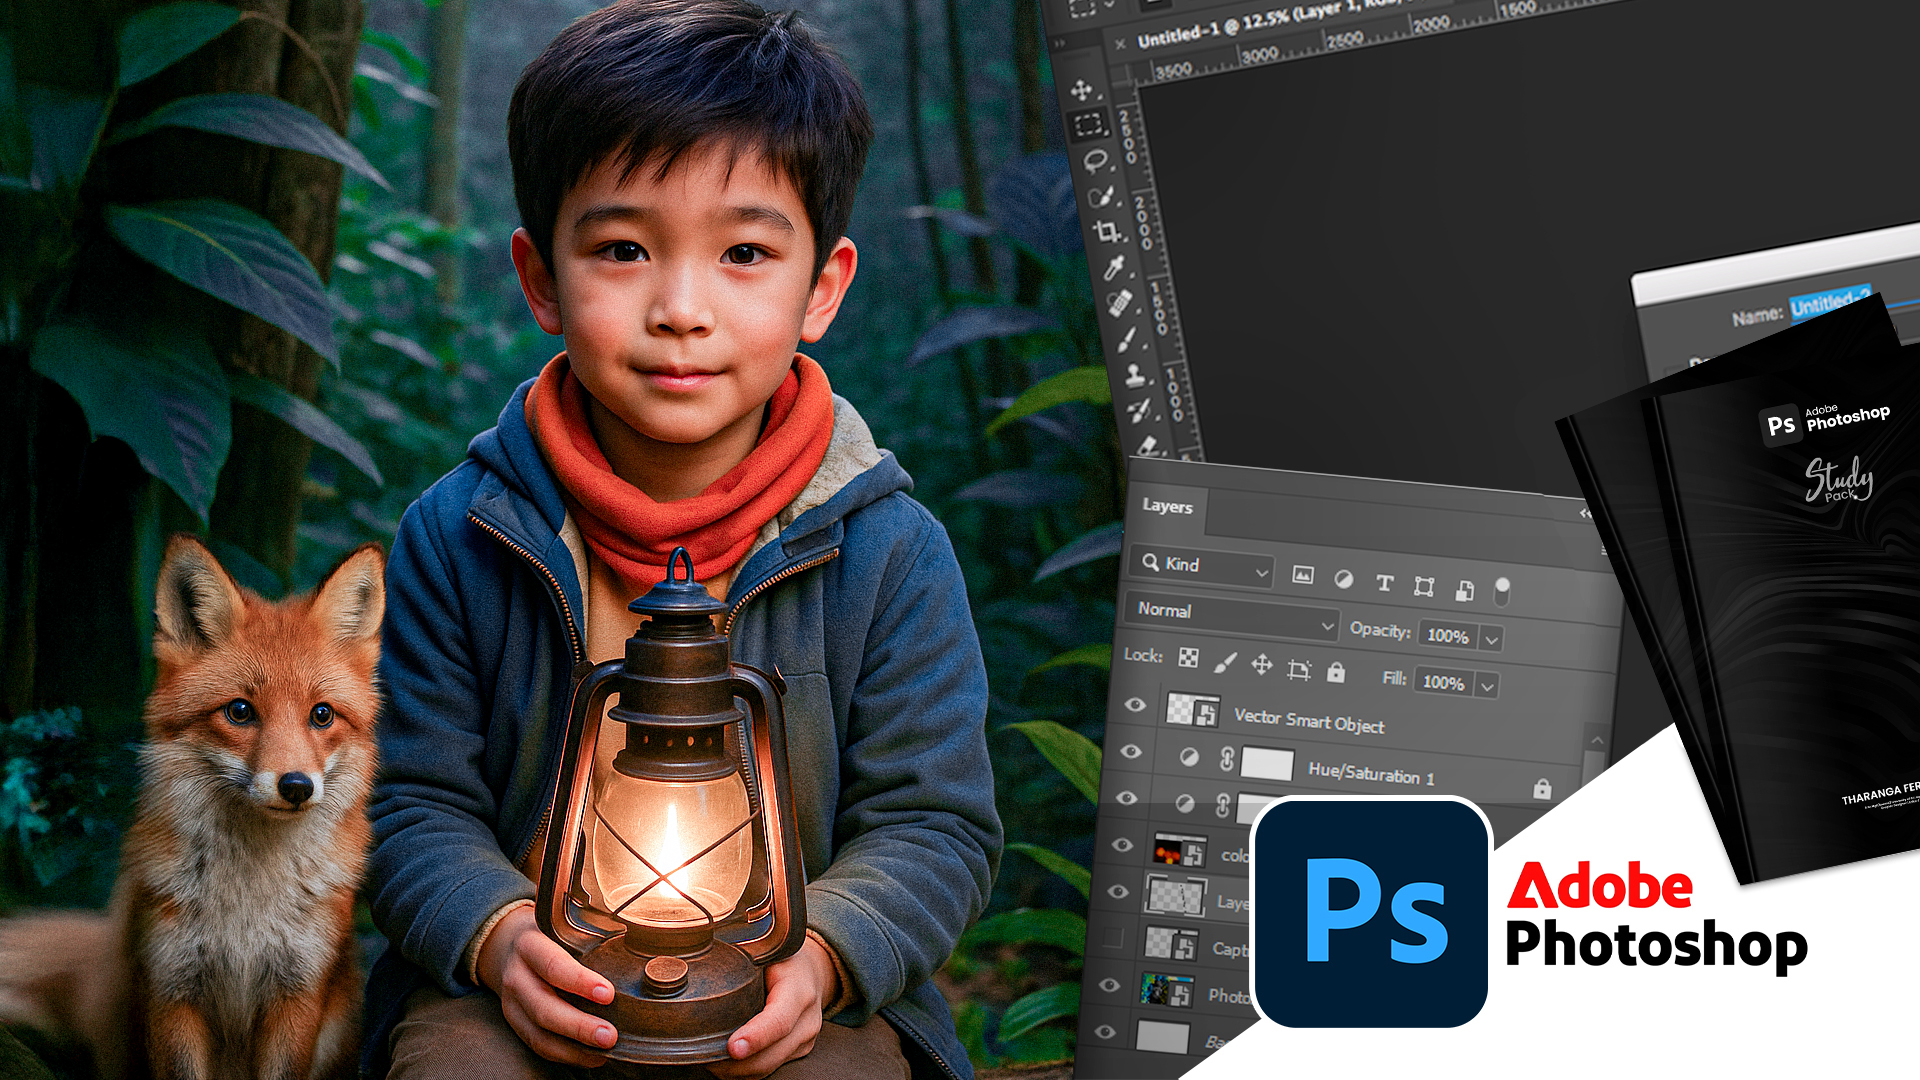Click the 'Photo' layer thumbnail

click(1166, 990)
